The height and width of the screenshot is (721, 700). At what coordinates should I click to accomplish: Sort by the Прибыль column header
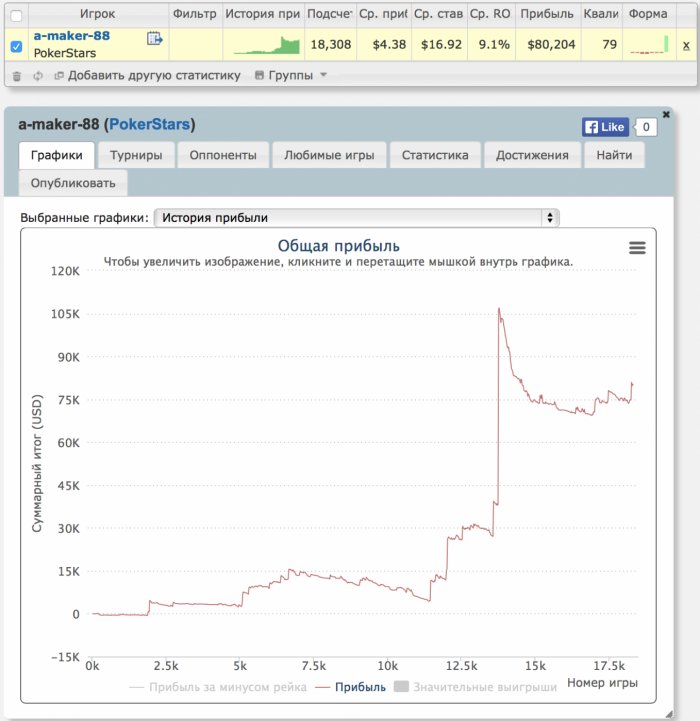[x=547, y=14]
